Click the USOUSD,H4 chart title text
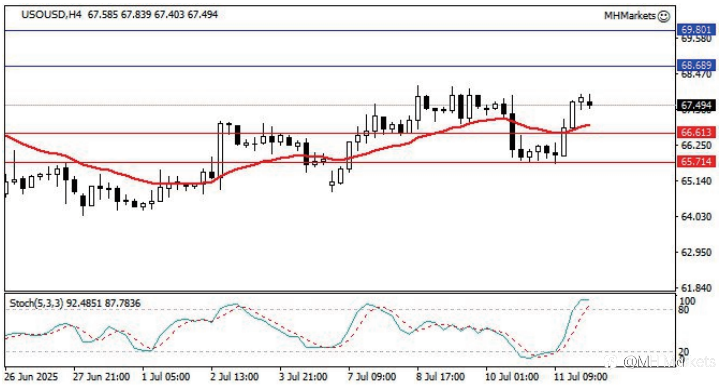725x390 pixels. coord(51,15)
